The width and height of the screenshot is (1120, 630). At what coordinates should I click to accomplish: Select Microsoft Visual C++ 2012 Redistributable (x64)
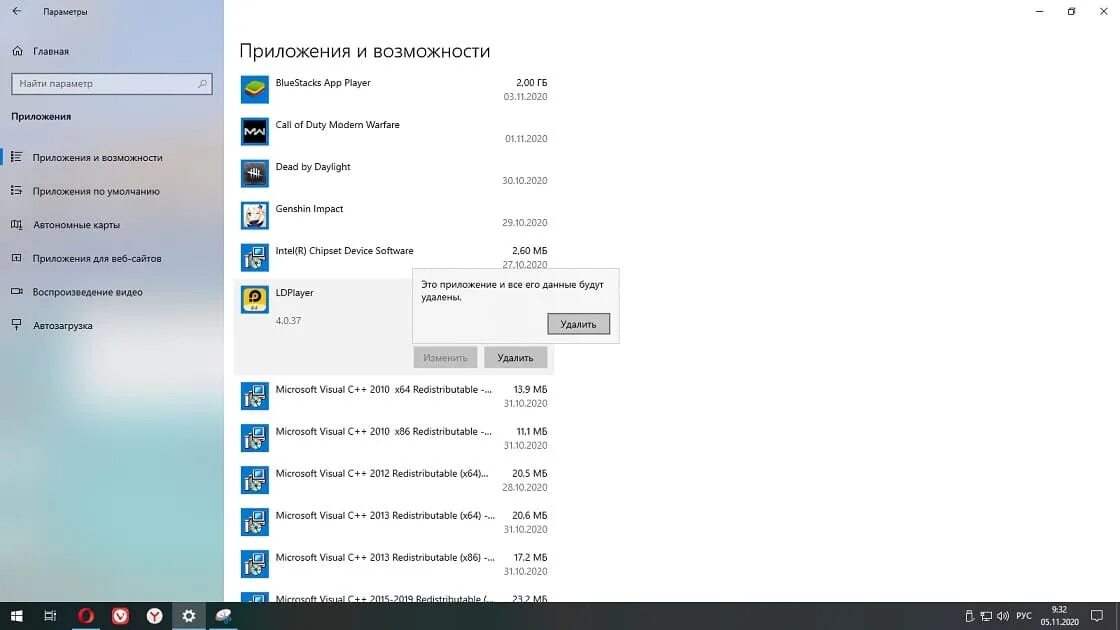(394, 481)
